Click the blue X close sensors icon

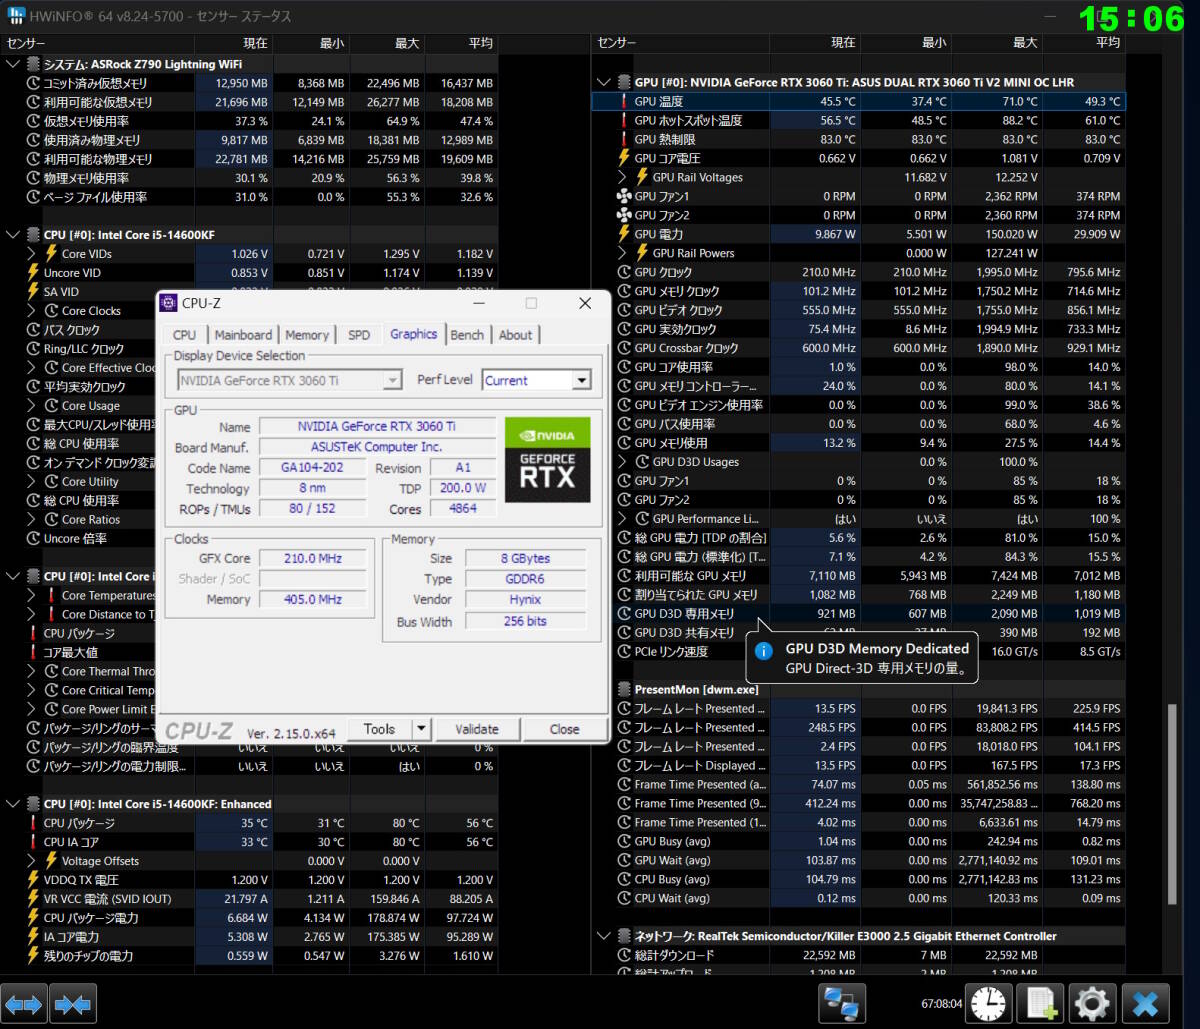pos(1145,1003)
